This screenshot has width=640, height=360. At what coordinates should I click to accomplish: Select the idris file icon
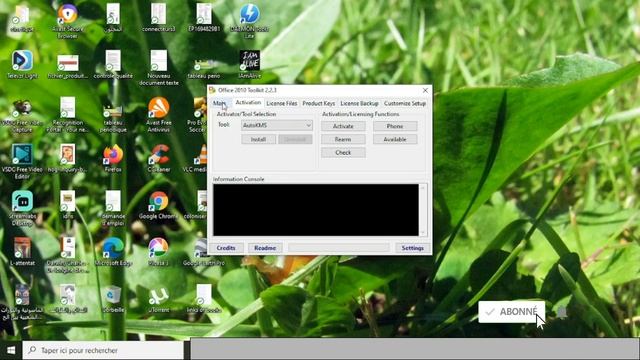[68, 205]
